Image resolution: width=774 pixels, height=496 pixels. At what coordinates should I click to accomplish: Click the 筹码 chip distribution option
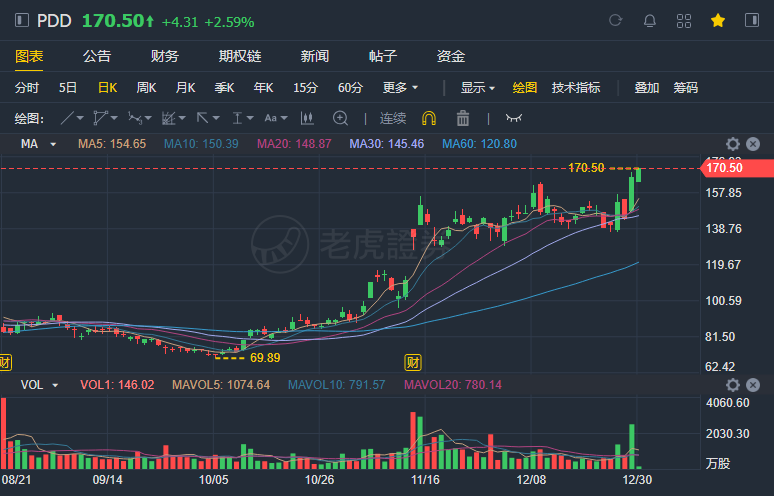pos(686,88)
